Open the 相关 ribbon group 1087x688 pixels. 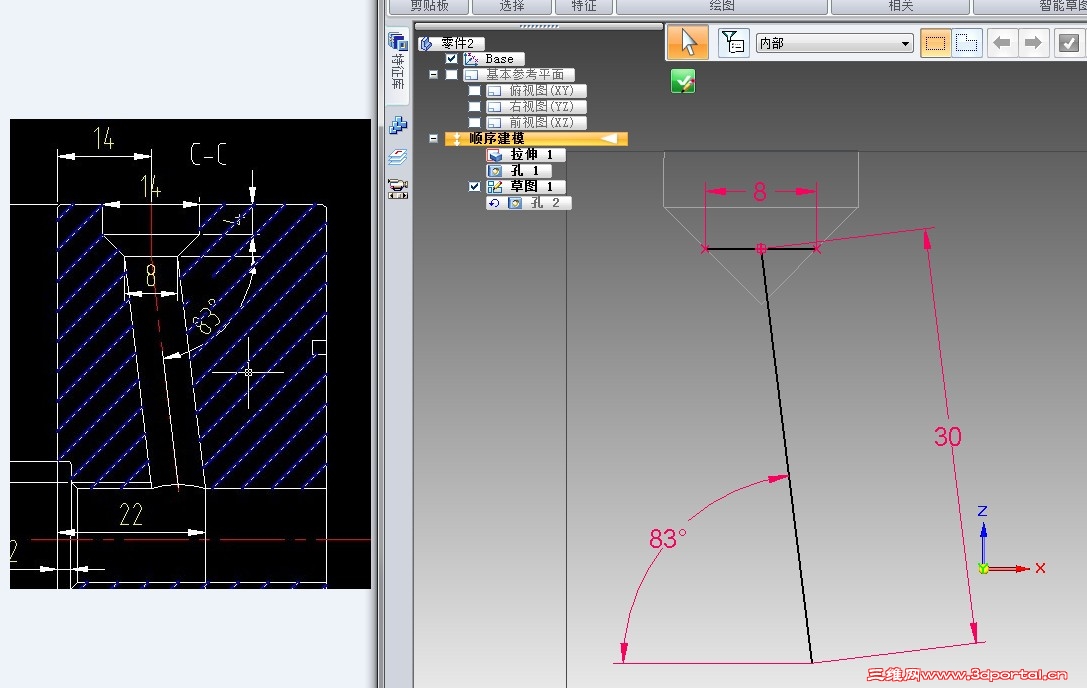tap(900, 6)
